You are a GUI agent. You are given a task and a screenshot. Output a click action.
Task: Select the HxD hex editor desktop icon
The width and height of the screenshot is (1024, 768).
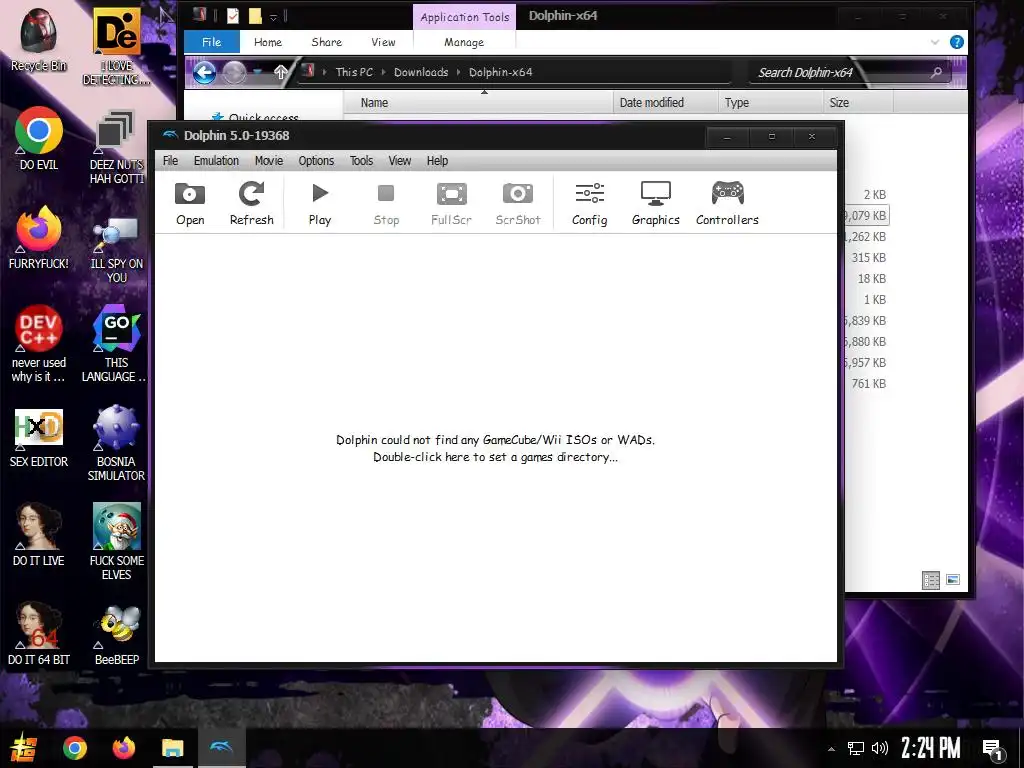point(39,439)
